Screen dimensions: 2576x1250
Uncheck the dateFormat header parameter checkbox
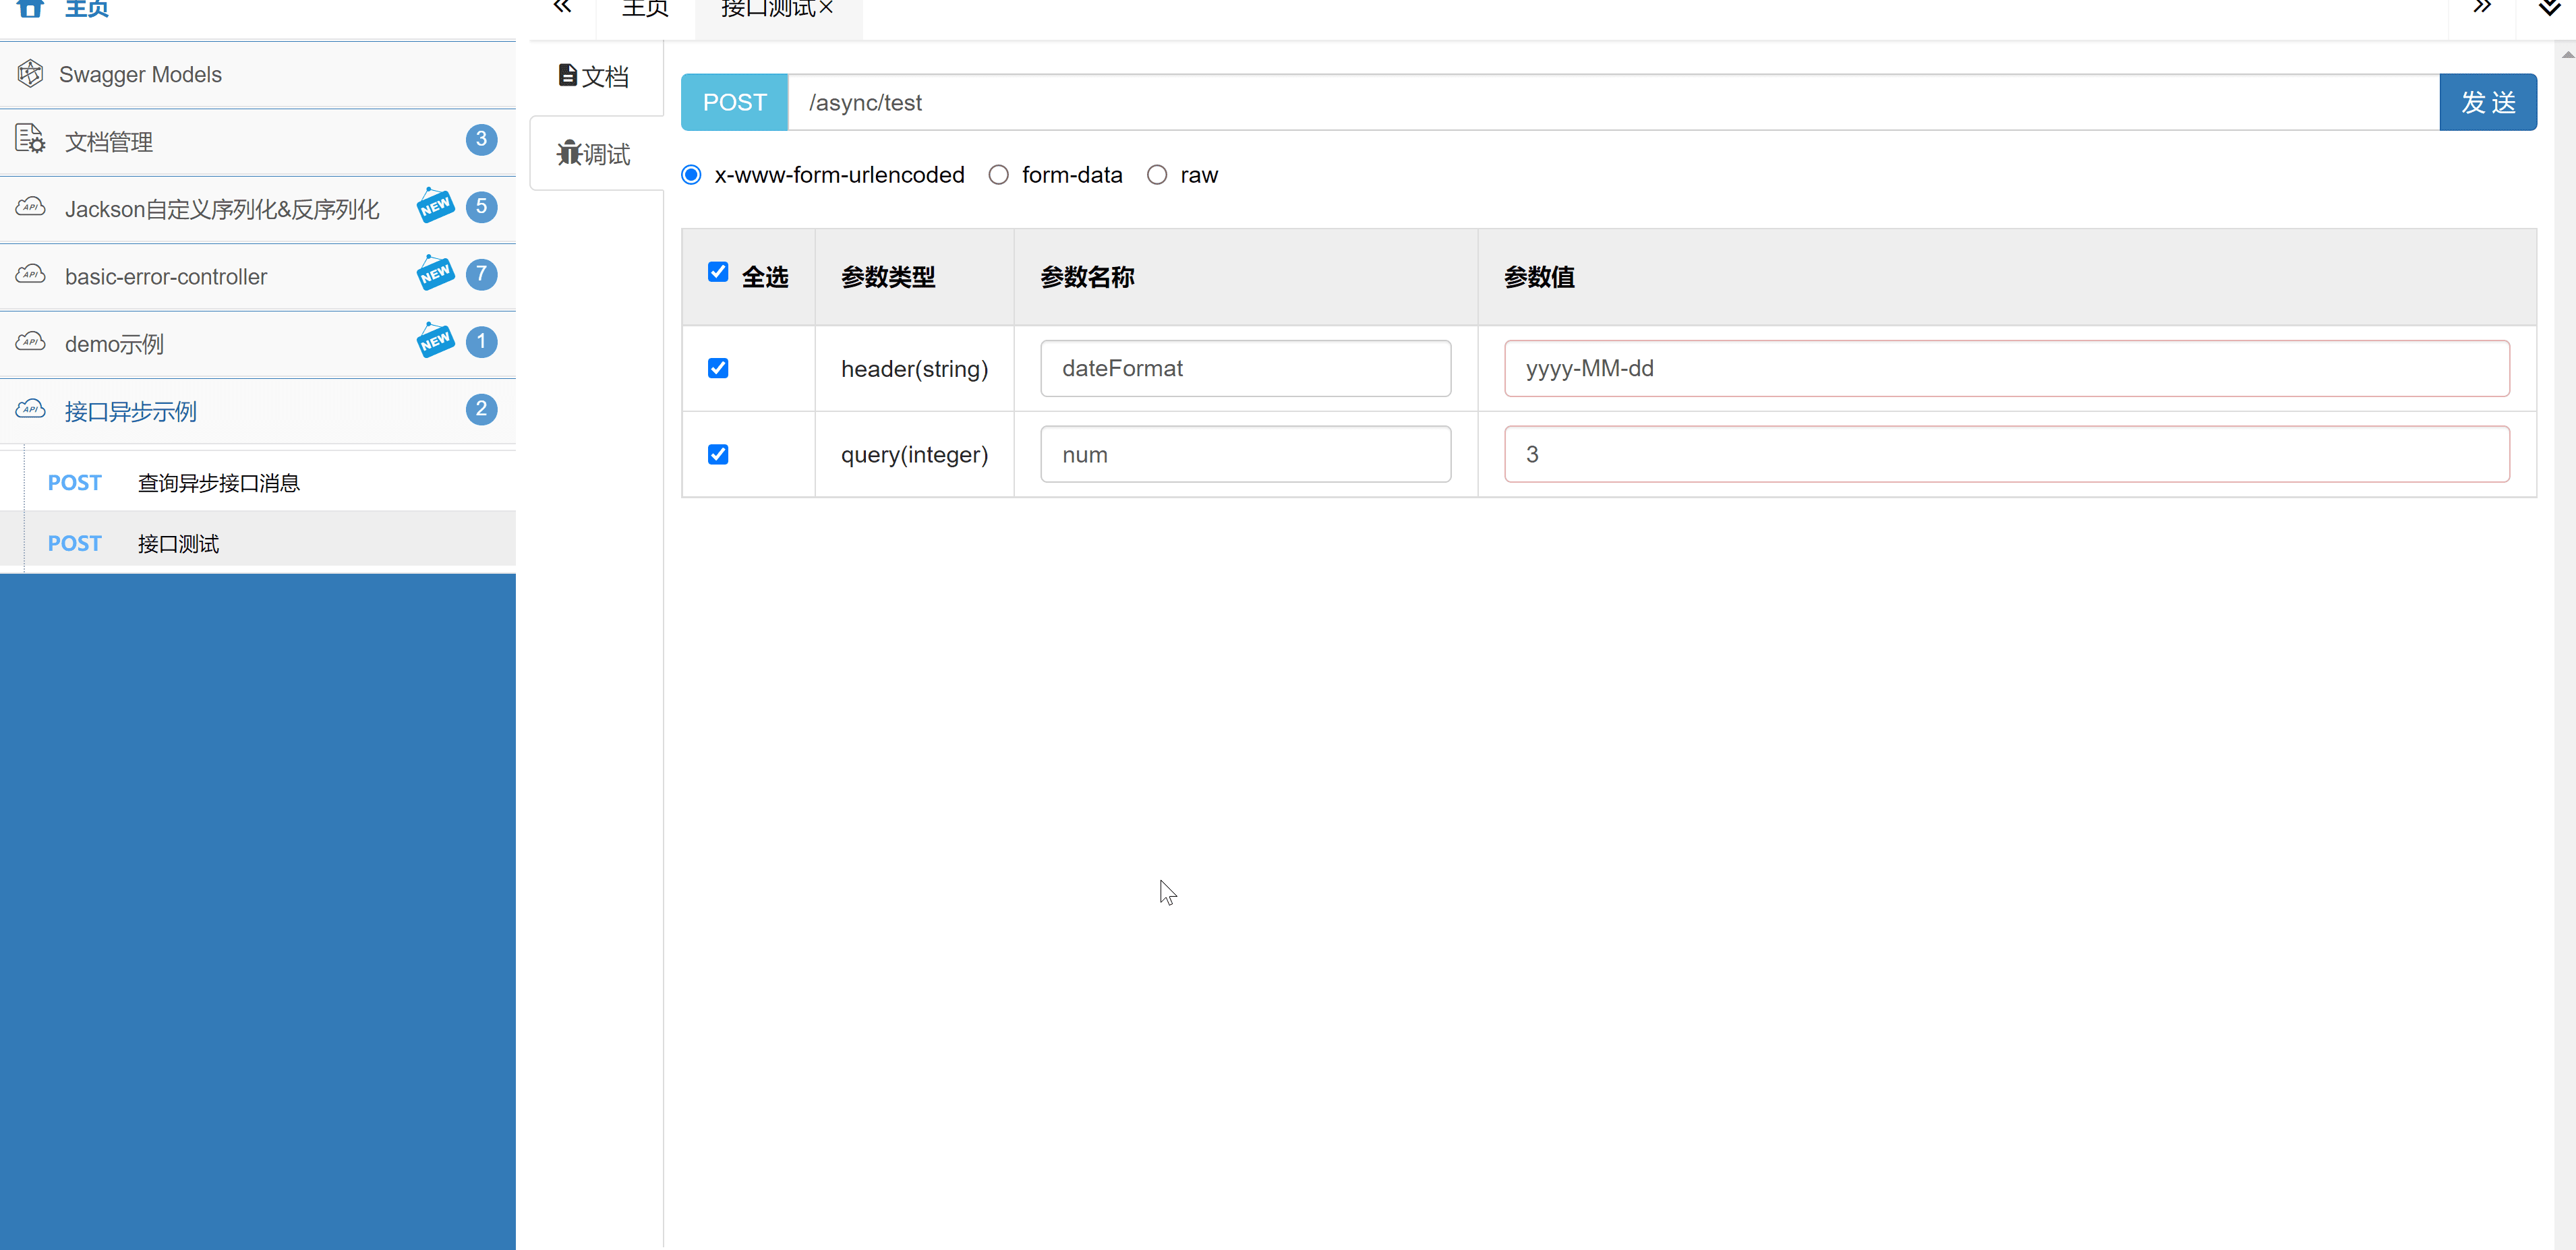click(718, 368)
